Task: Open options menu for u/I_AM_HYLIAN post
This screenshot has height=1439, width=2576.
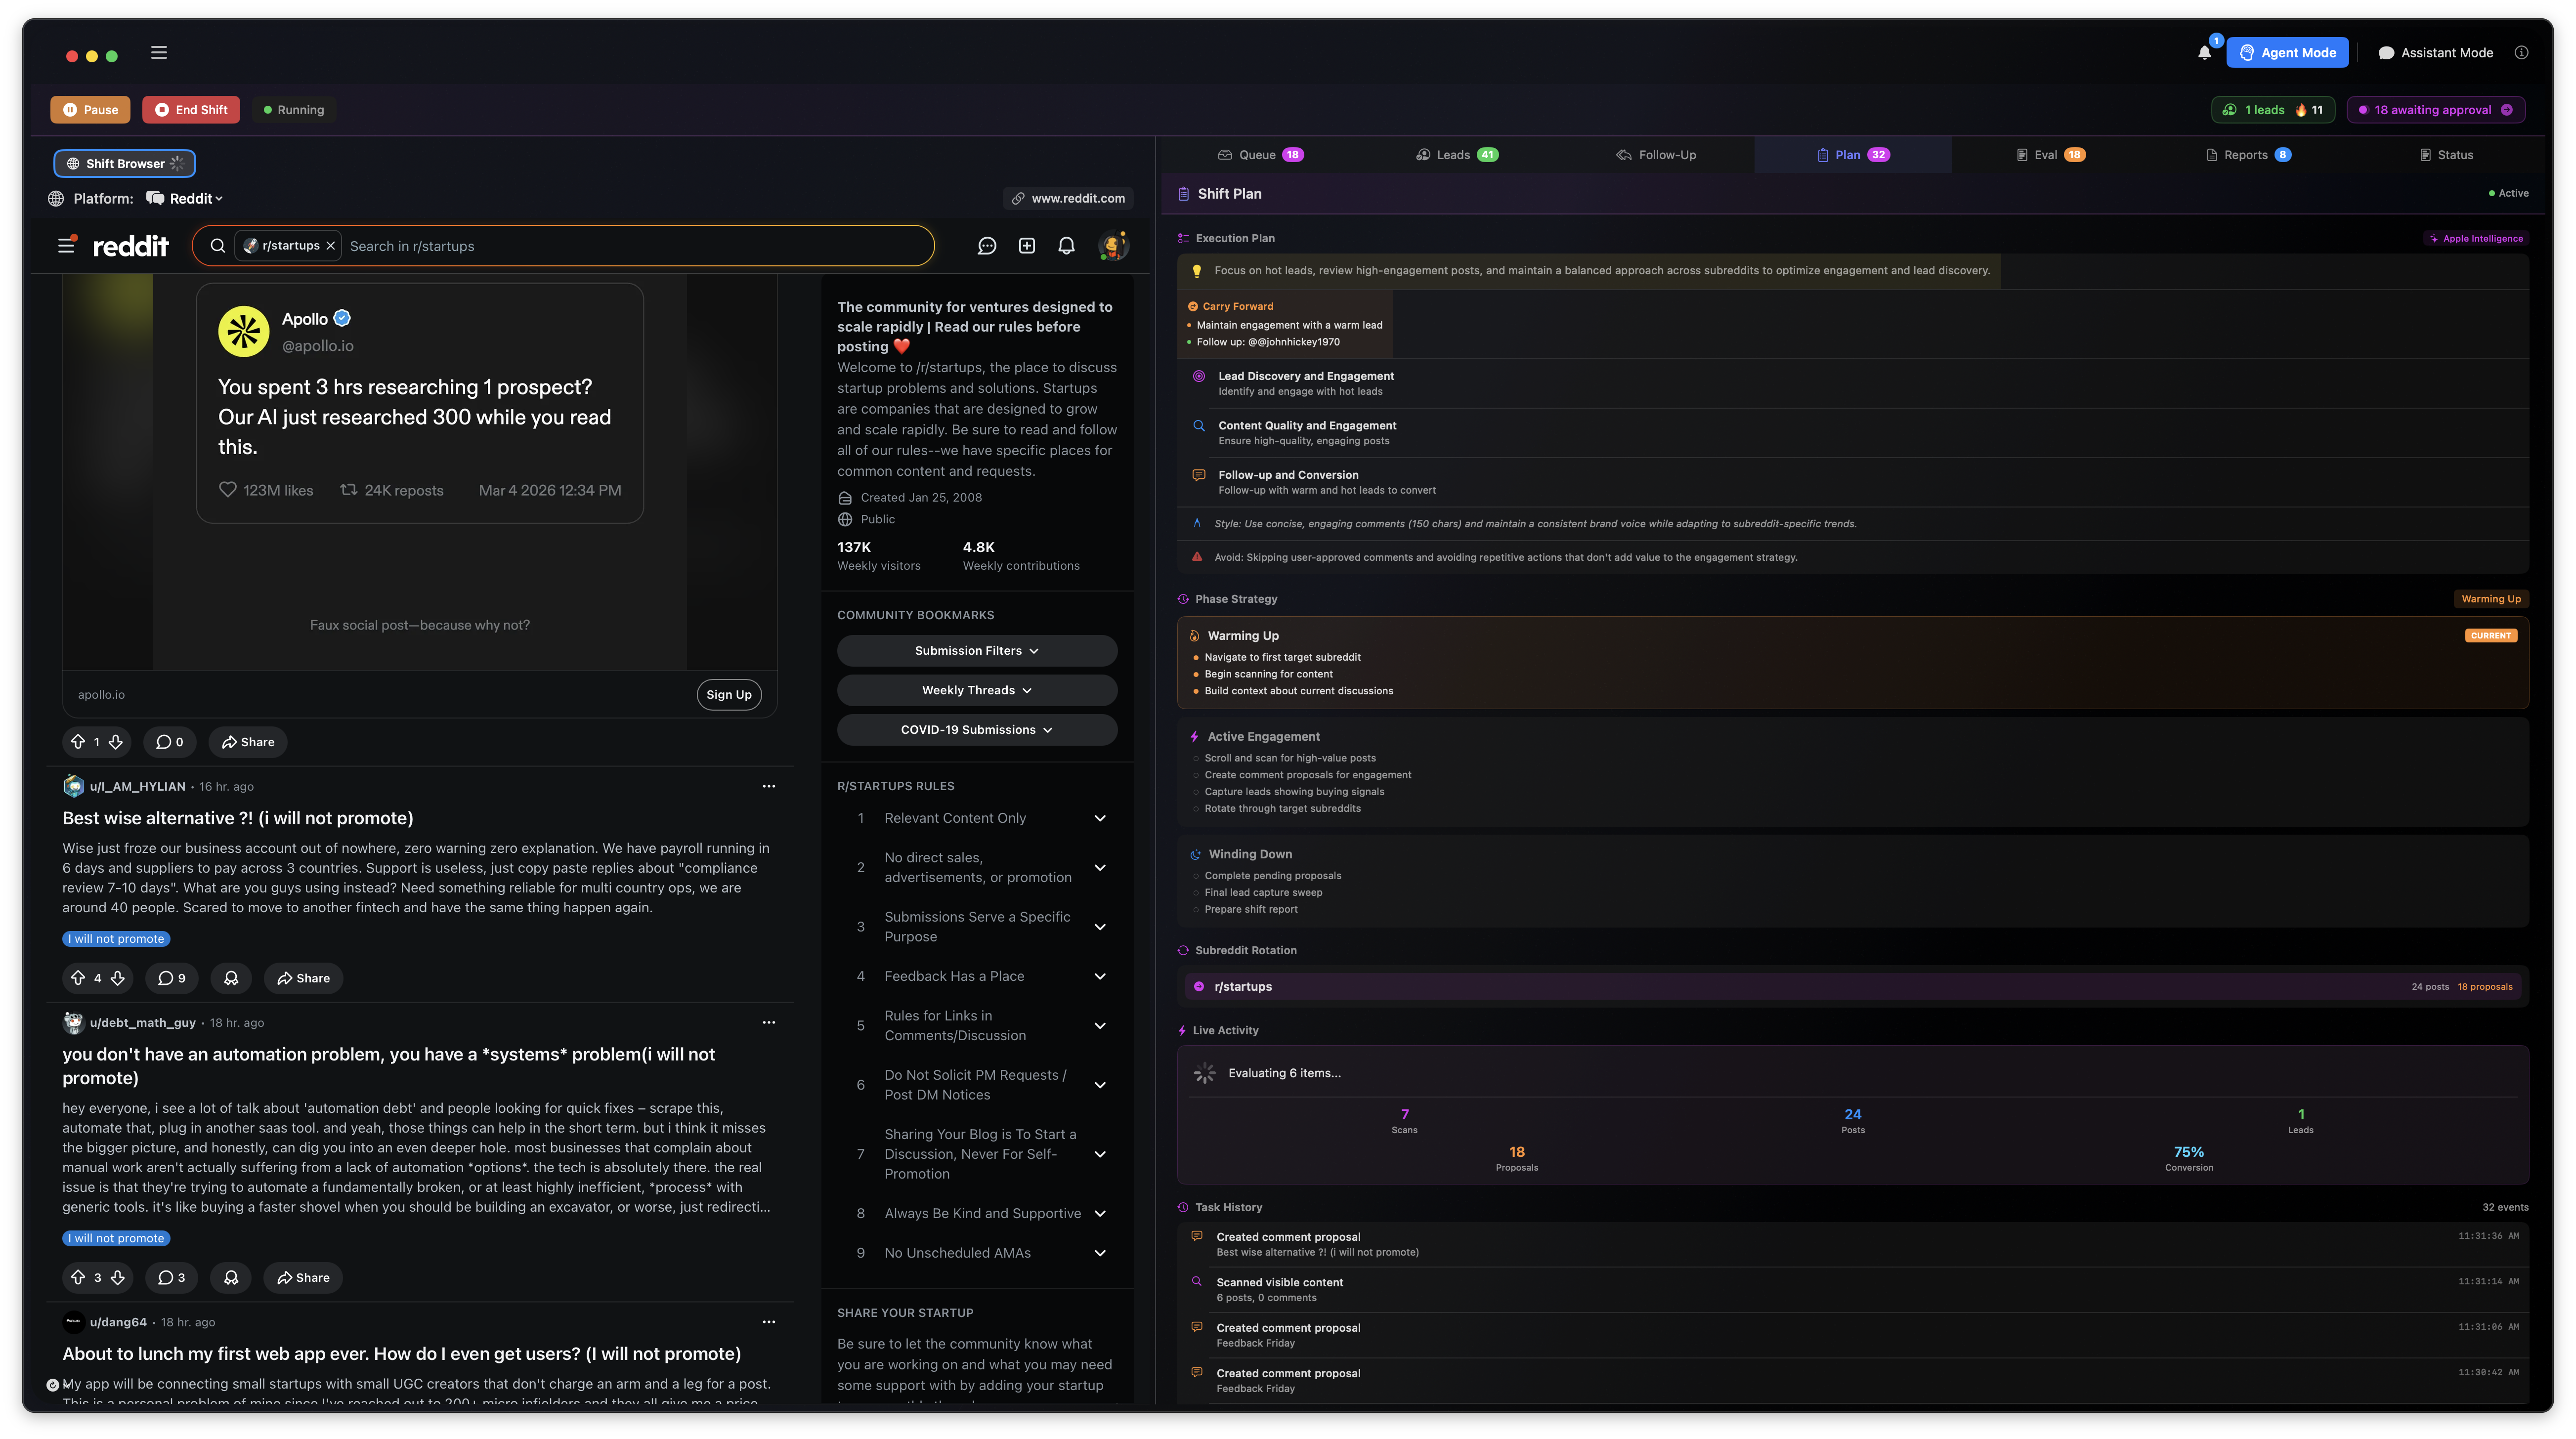Action: click(x=769, y=786)
